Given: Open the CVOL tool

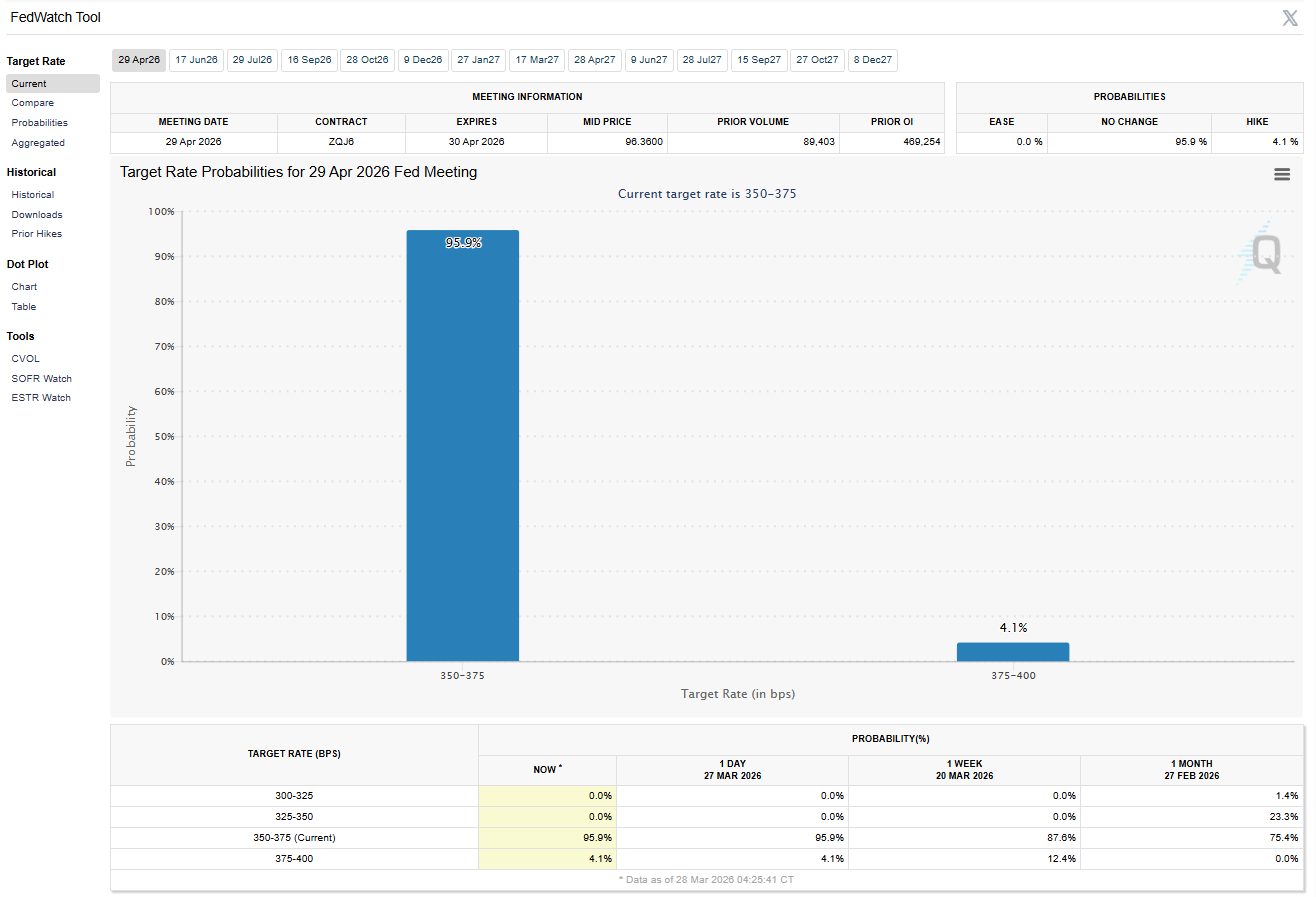Looking at the screenshot, I should [x=26, y=359].
